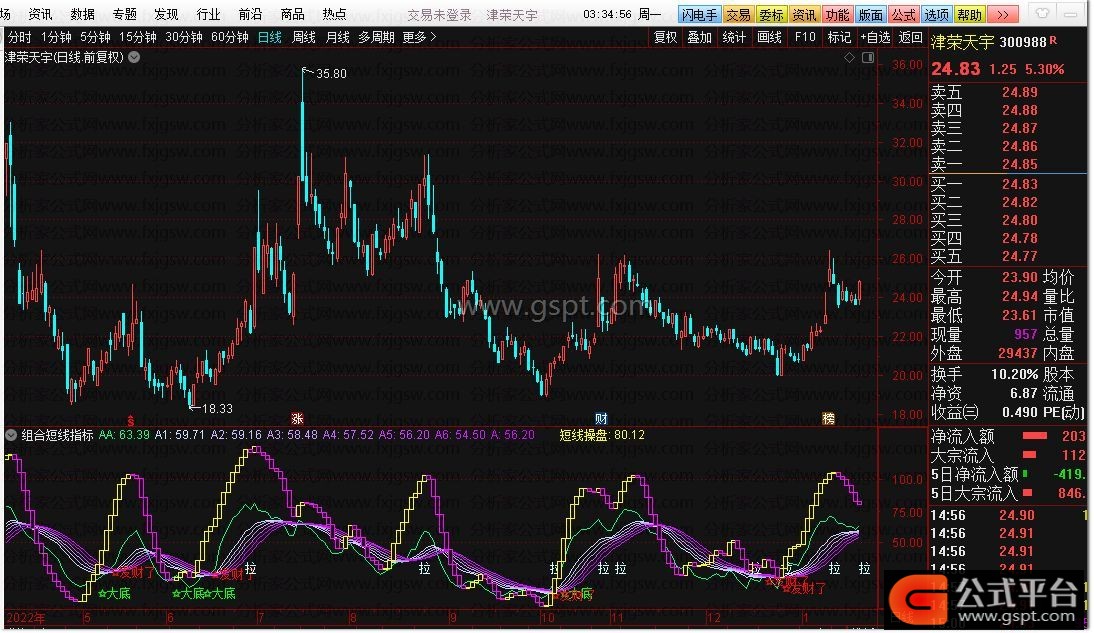This screenshot has height=633, width=1094.
Task: Click the 买五 24.77 order row
Action: point(1008,256)
